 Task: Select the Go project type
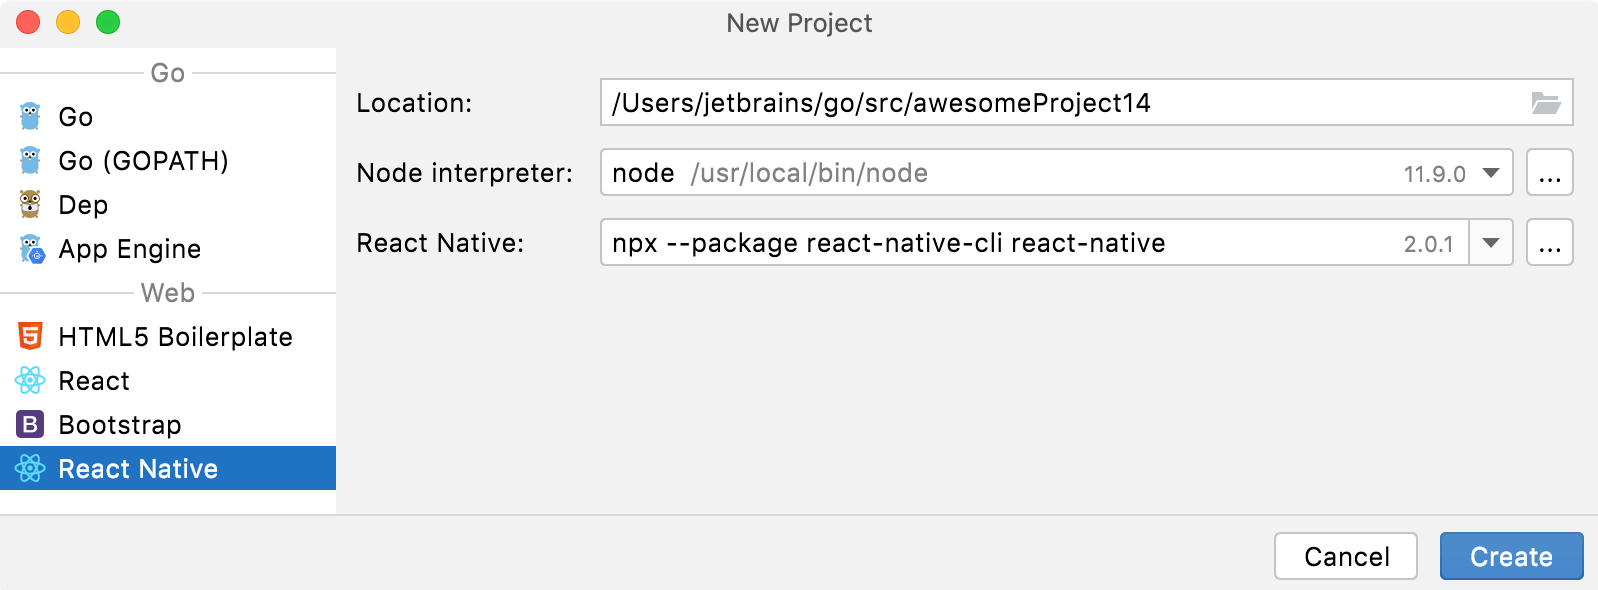pyautogui.click(x=168, y=117)
